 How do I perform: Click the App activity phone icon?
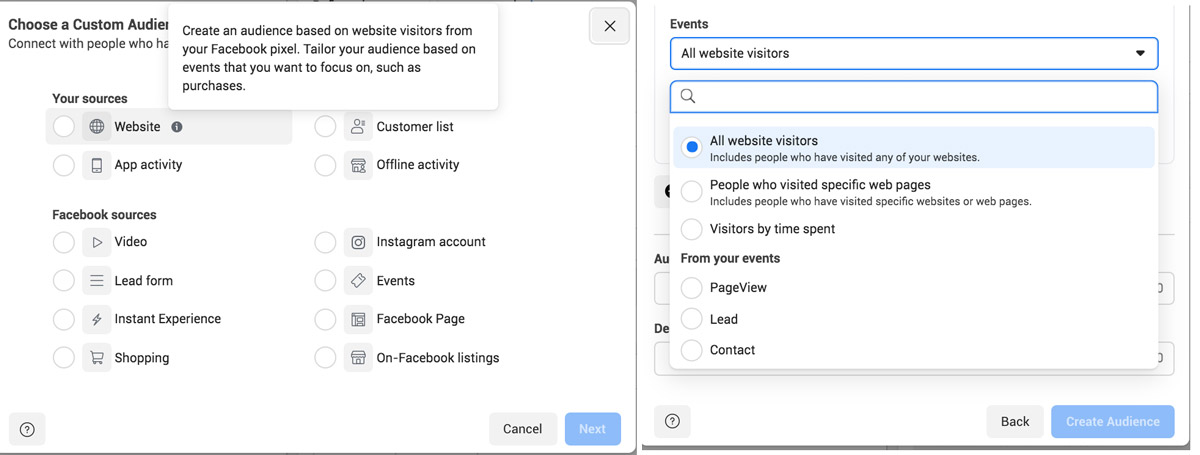click(96, 165)
